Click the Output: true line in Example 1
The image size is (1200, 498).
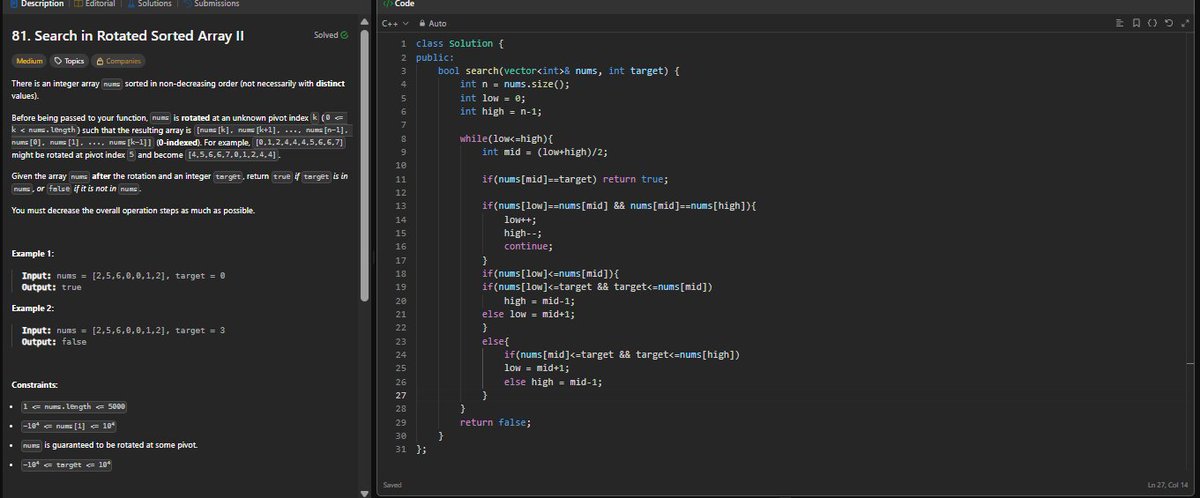click(x=52, y=287)
